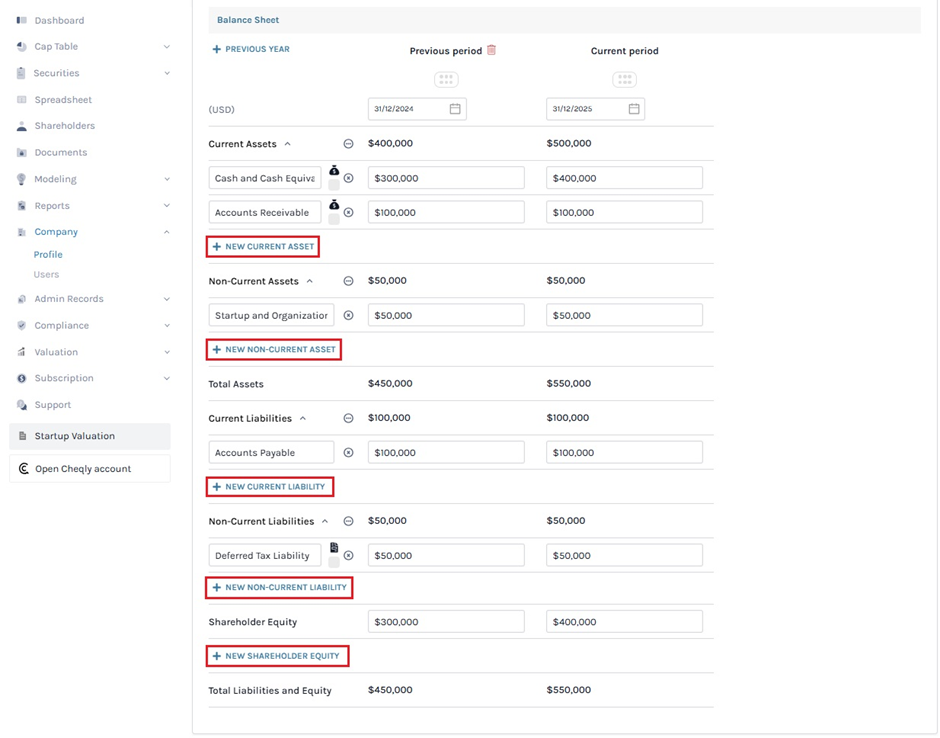Viewport: 940px width, 738px height.
Task: Go to Shareholders in the sidebar
Action: [x=64, y=126]
